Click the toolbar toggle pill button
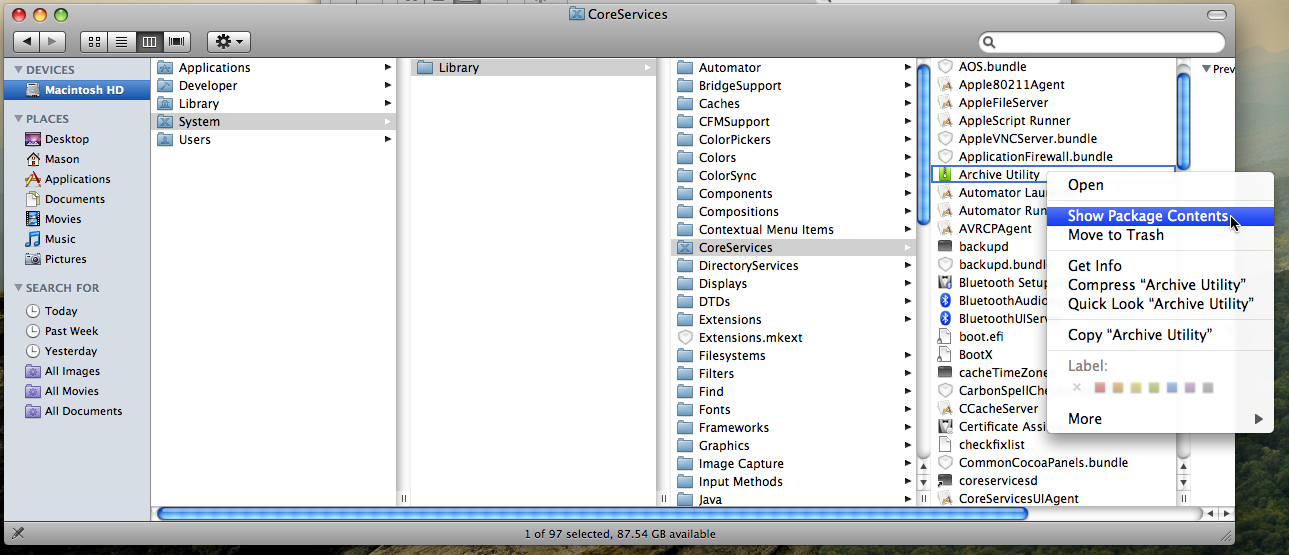Screen dimensions: 1289x555 pyautogui.click(x=1216, y=15)
